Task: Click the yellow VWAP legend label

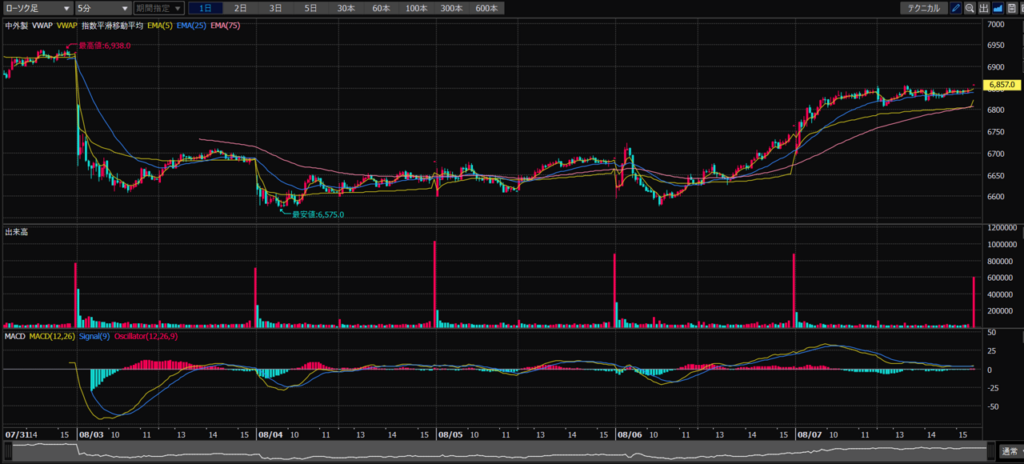Action: tap(67, 25)
